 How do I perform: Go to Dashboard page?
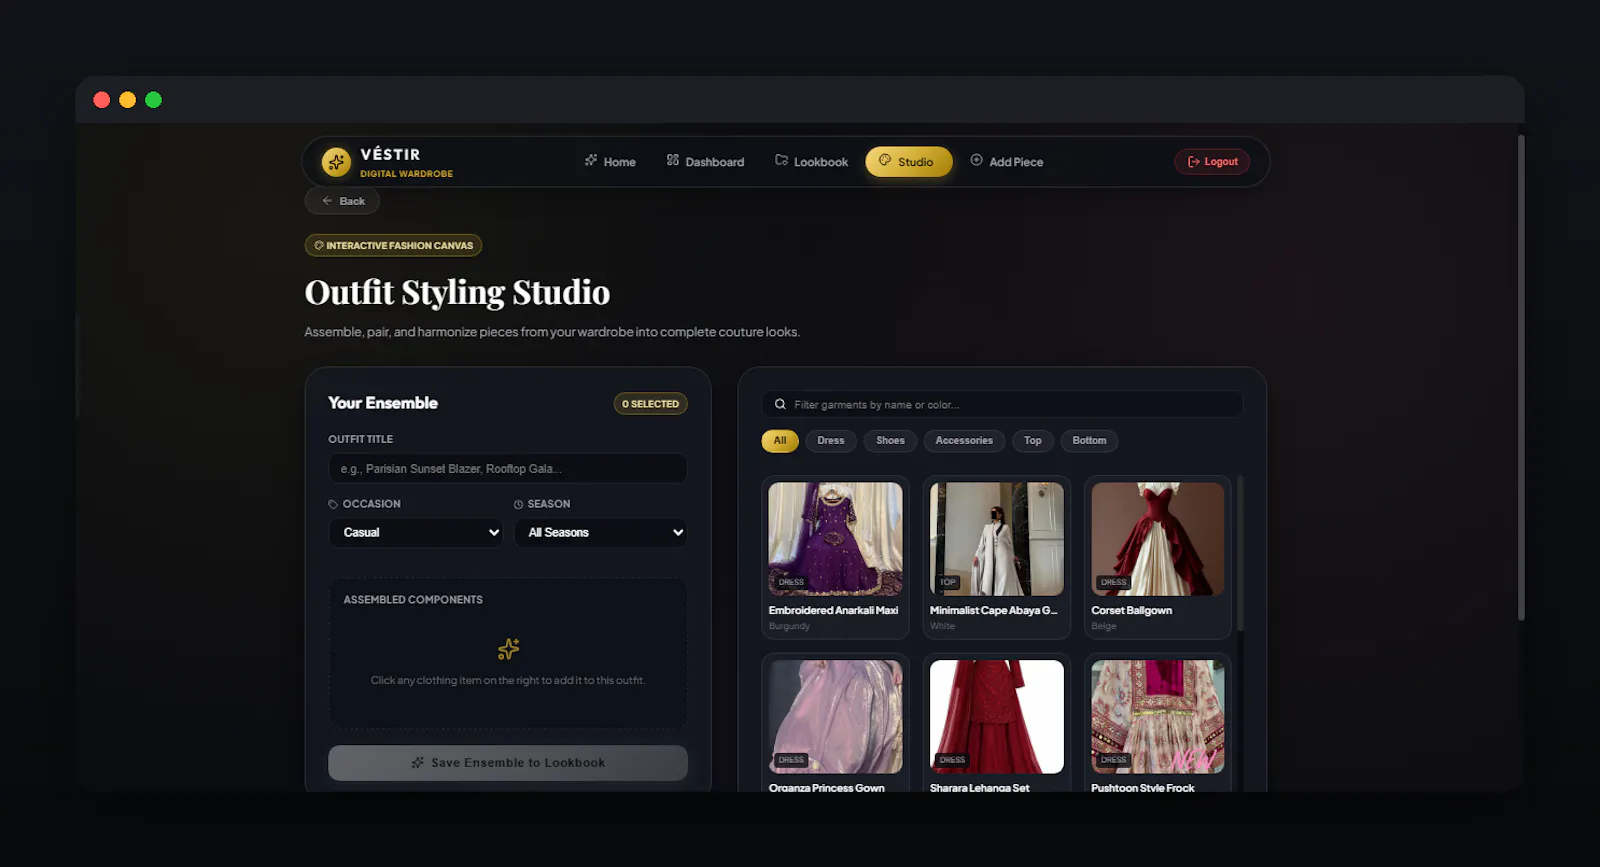(705, 162)
